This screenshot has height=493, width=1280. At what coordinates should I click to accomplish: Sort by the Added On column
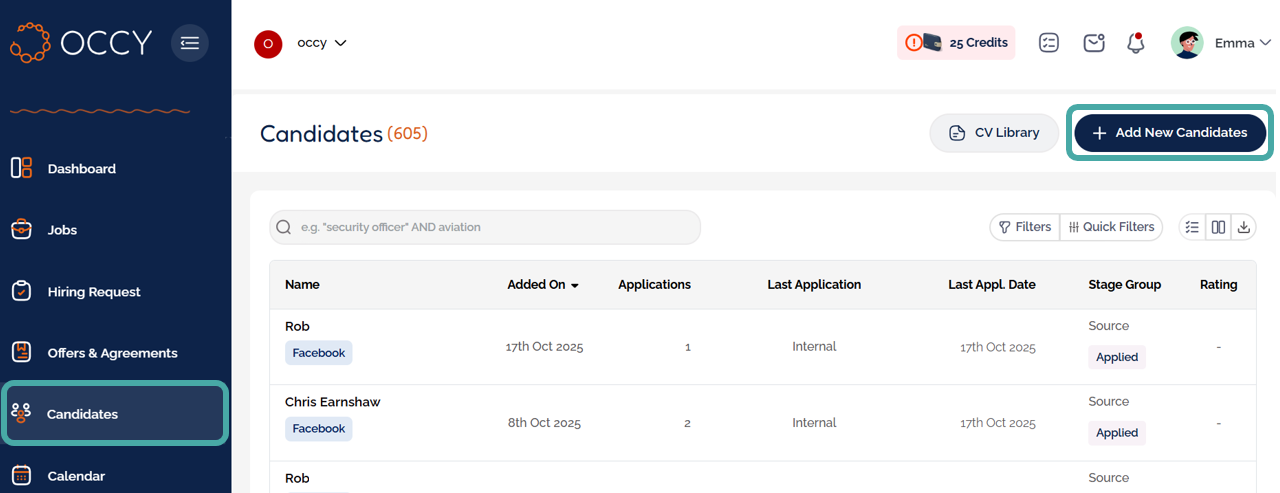(543, 285)
